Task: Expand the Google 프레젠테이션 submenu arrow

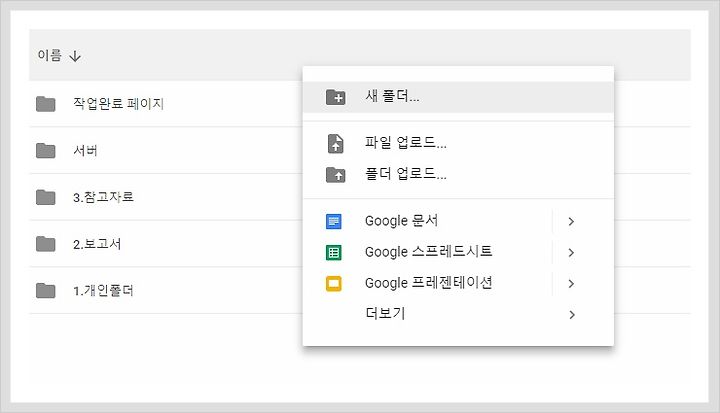Action: pyautogui.click(x=571, y=283)
